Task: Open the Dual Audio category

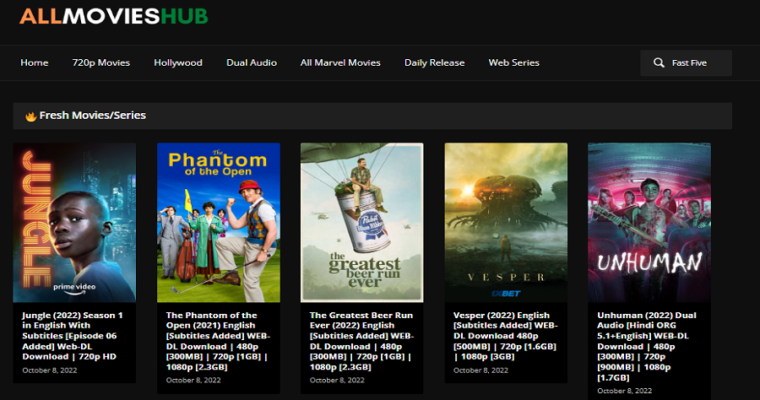Action: [252, 63]
